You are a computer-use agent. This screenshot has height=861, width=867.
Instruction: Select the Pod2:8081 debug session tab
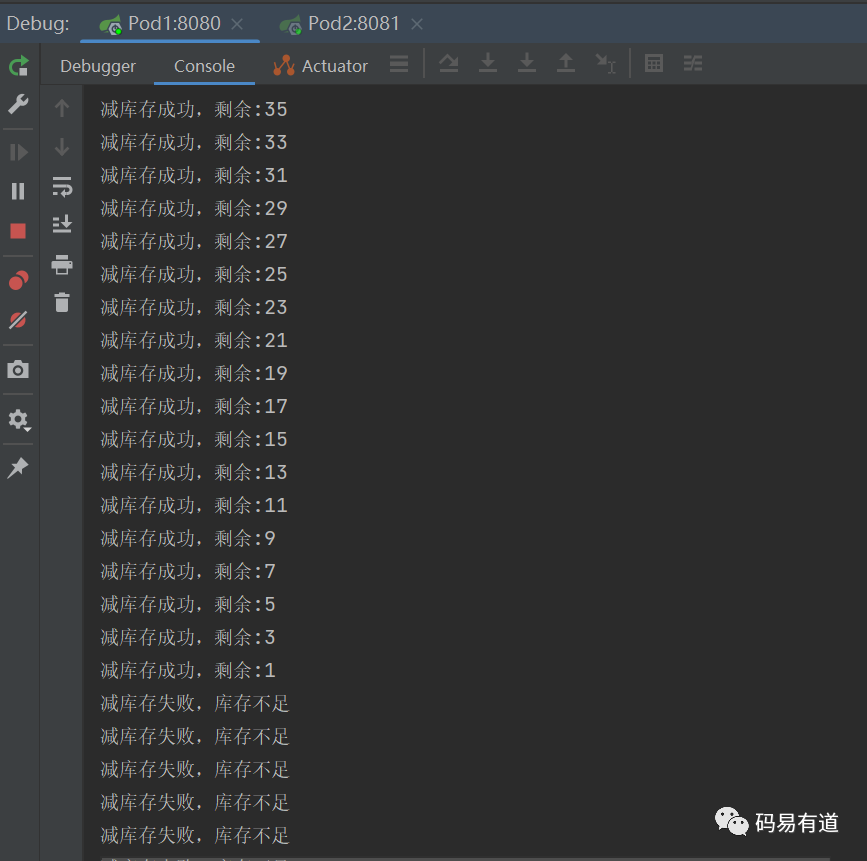(351, 23)
